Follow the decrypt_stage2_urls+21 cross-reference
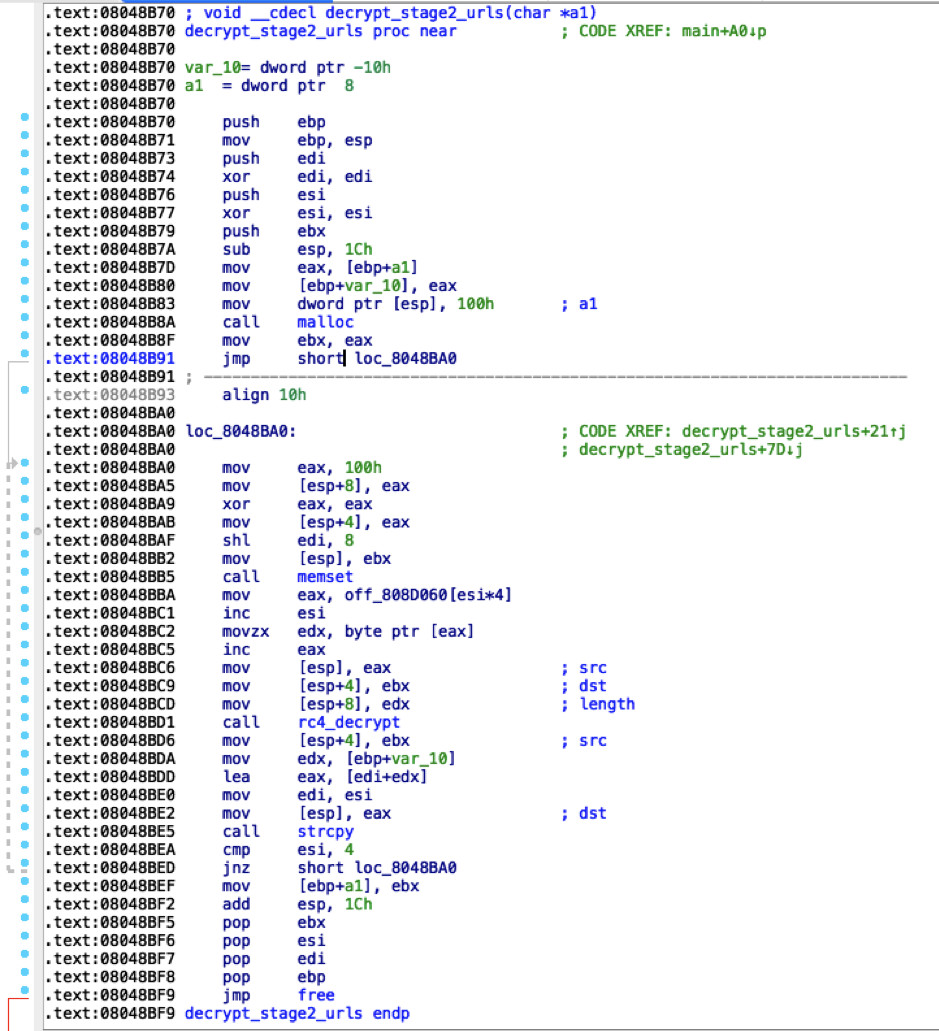The image size is (939, 1031). [794, 431]
